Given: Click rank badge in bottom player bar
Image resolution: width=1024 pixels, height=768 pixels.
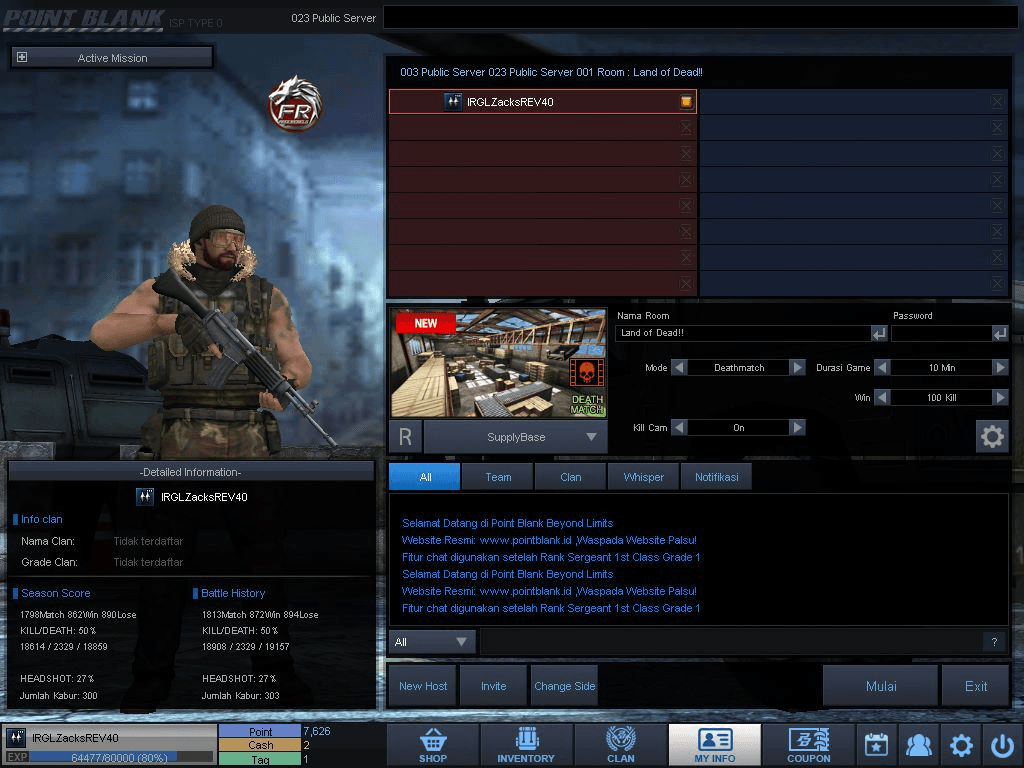Looking at the screenshot, I should [16, 738].
